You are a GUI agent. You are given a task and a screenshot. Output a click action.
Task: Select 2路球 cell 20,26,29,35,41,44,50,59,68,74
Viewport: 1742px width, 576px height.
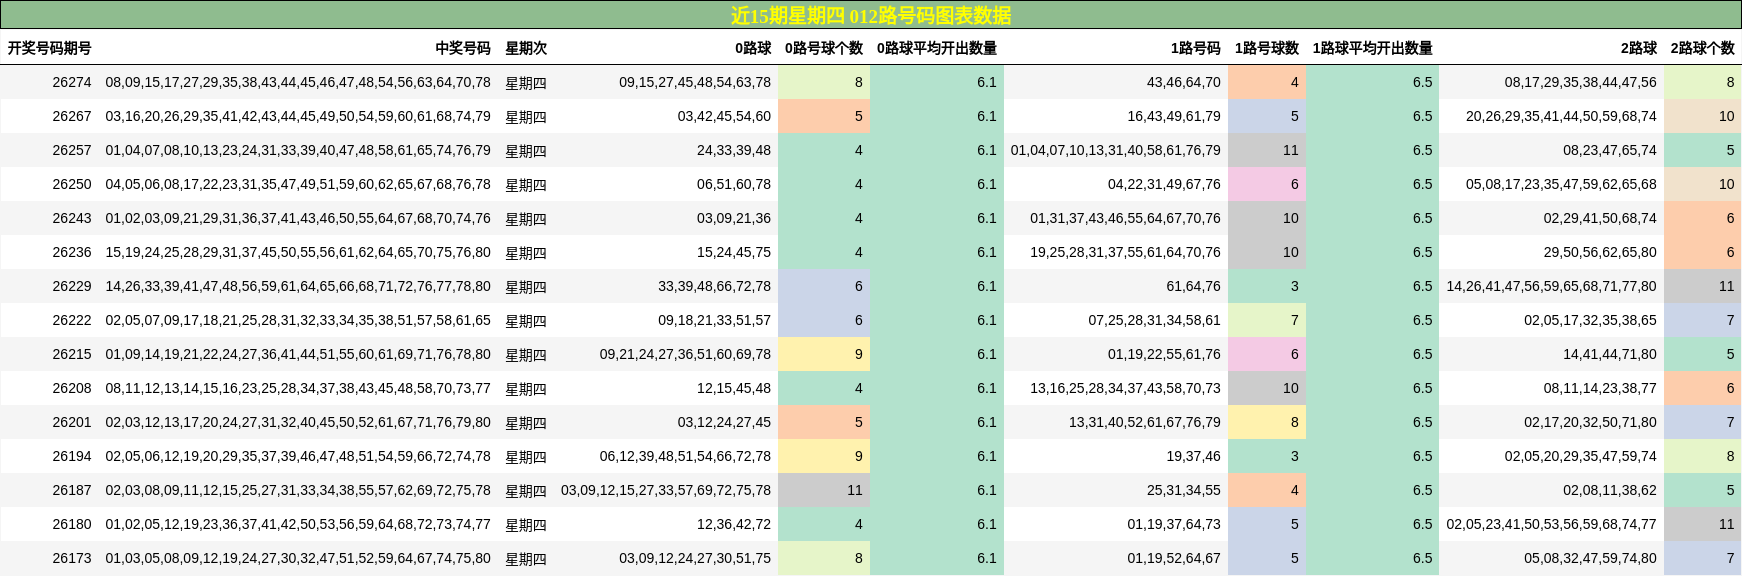click(x=1562, y=116)
